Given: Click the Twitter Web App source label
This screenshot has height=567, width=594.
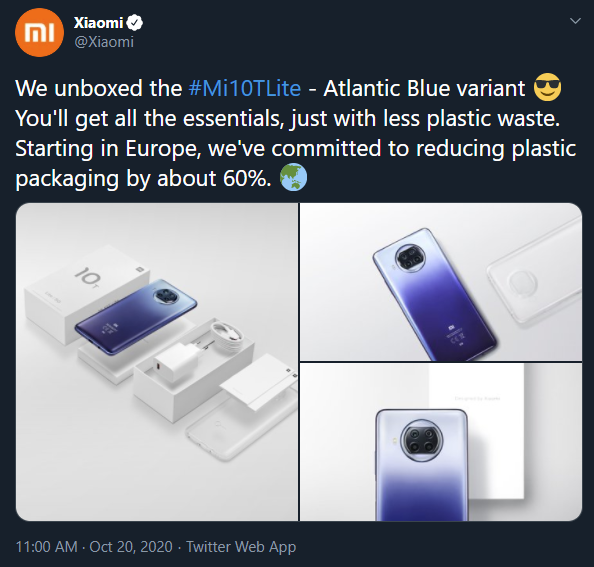Looking at the screenshot, I should pyautogui.click(x=241, y=547).
